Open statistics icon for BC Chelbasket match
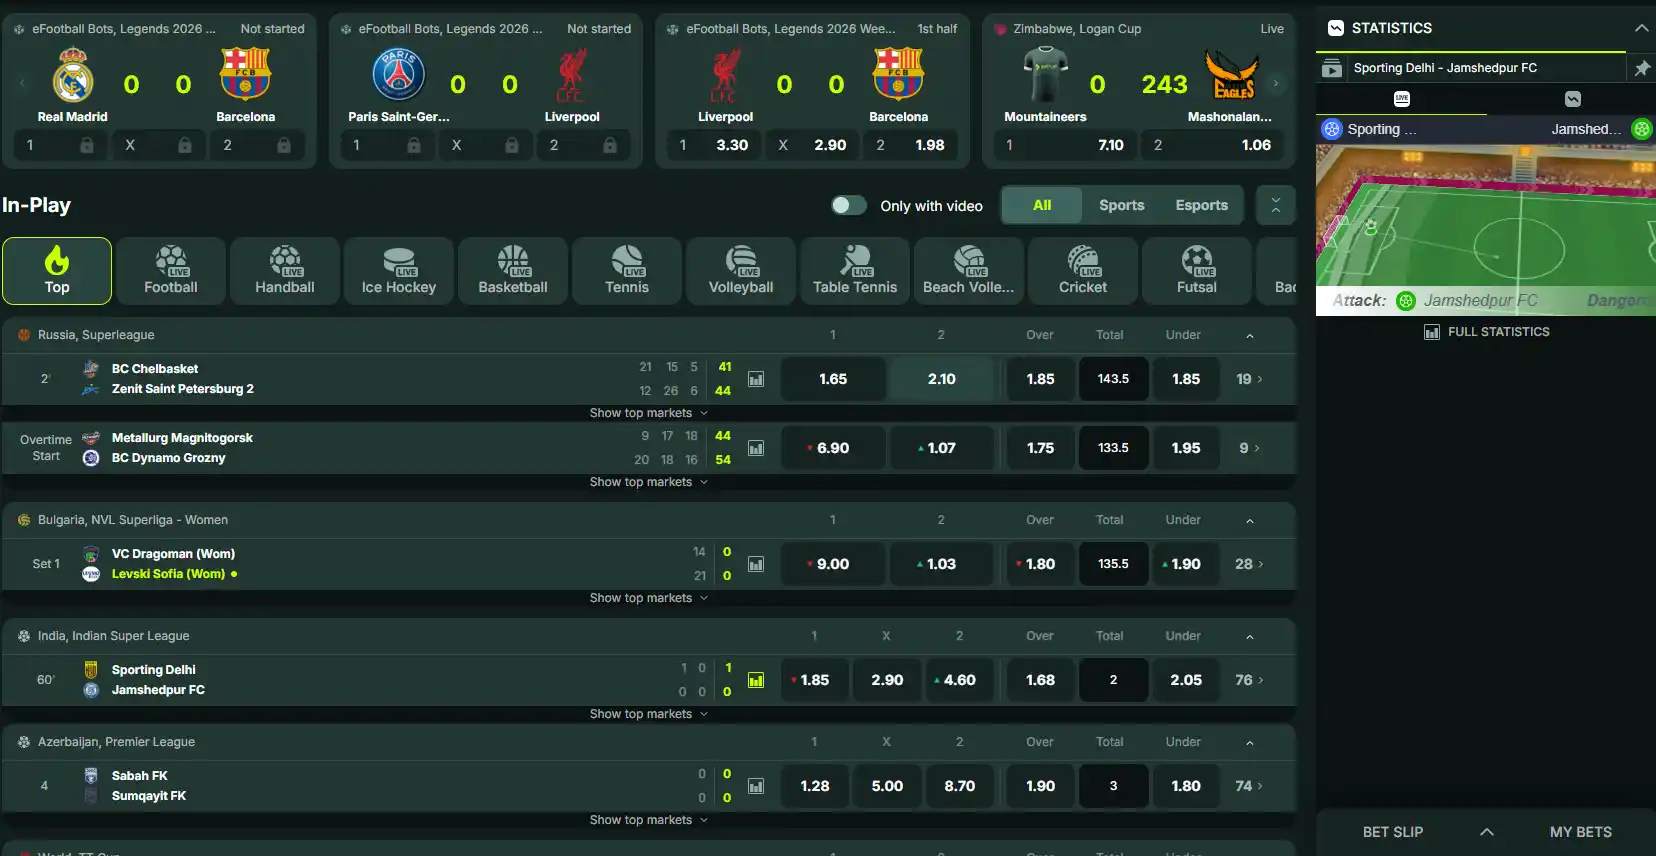Screen dimensions: 1656x856 click(x=756, y=379)
